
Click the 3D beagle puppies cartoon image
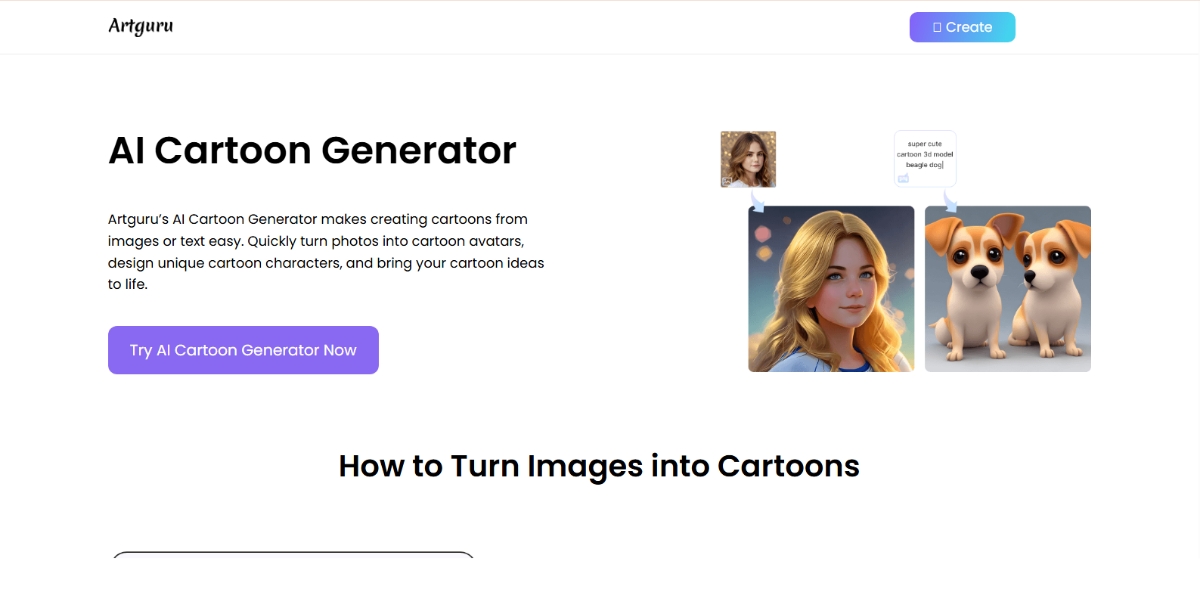click(x=1008, y=289)
